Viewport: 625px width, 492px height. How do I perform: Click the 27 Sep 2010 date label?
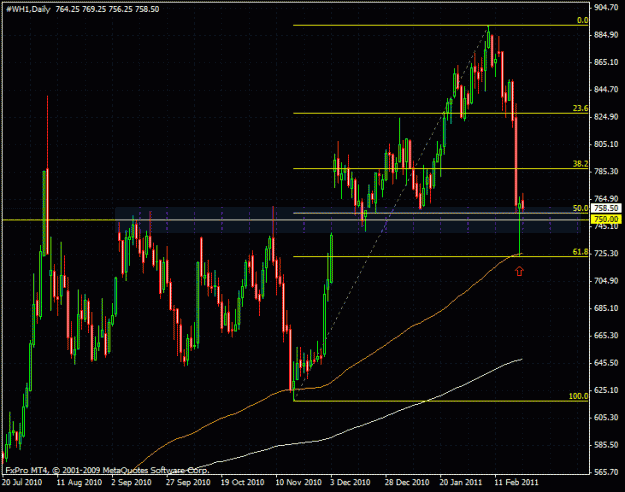[x=188, y=482]
